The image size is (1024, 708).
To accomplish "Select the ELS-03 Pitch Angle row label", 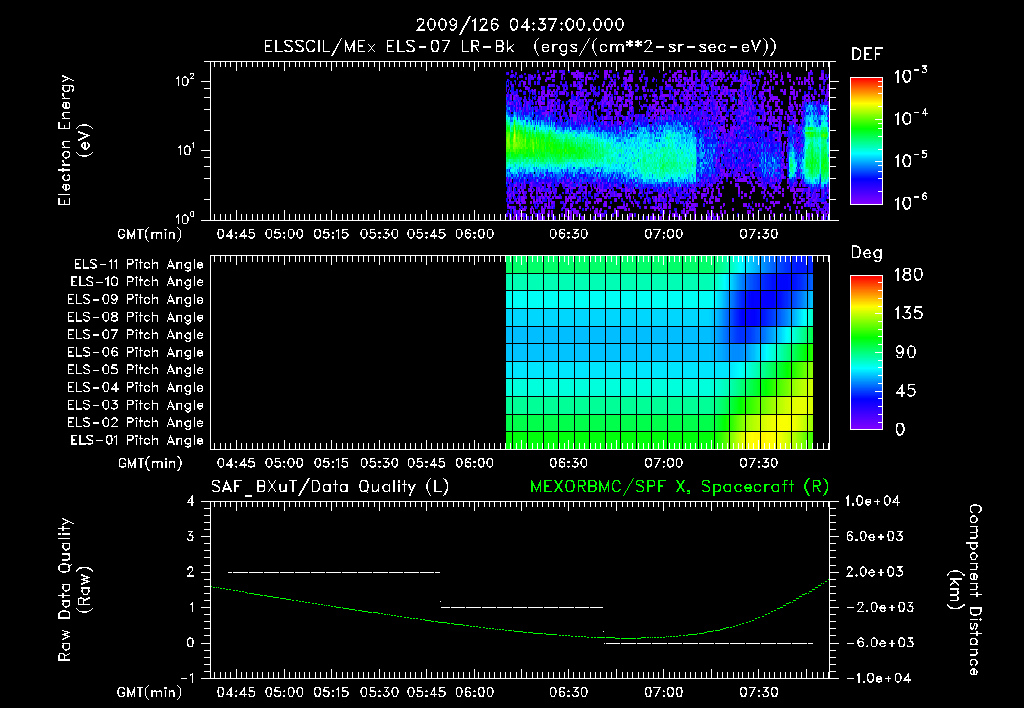I will (x=135, y=405).
